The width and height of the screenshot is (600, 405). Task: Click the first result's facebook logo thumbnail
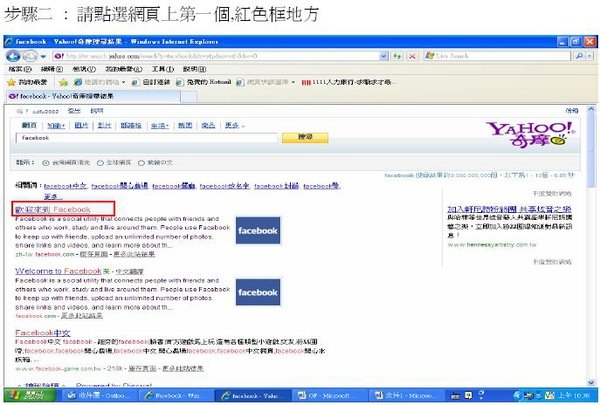pos(258,230)
